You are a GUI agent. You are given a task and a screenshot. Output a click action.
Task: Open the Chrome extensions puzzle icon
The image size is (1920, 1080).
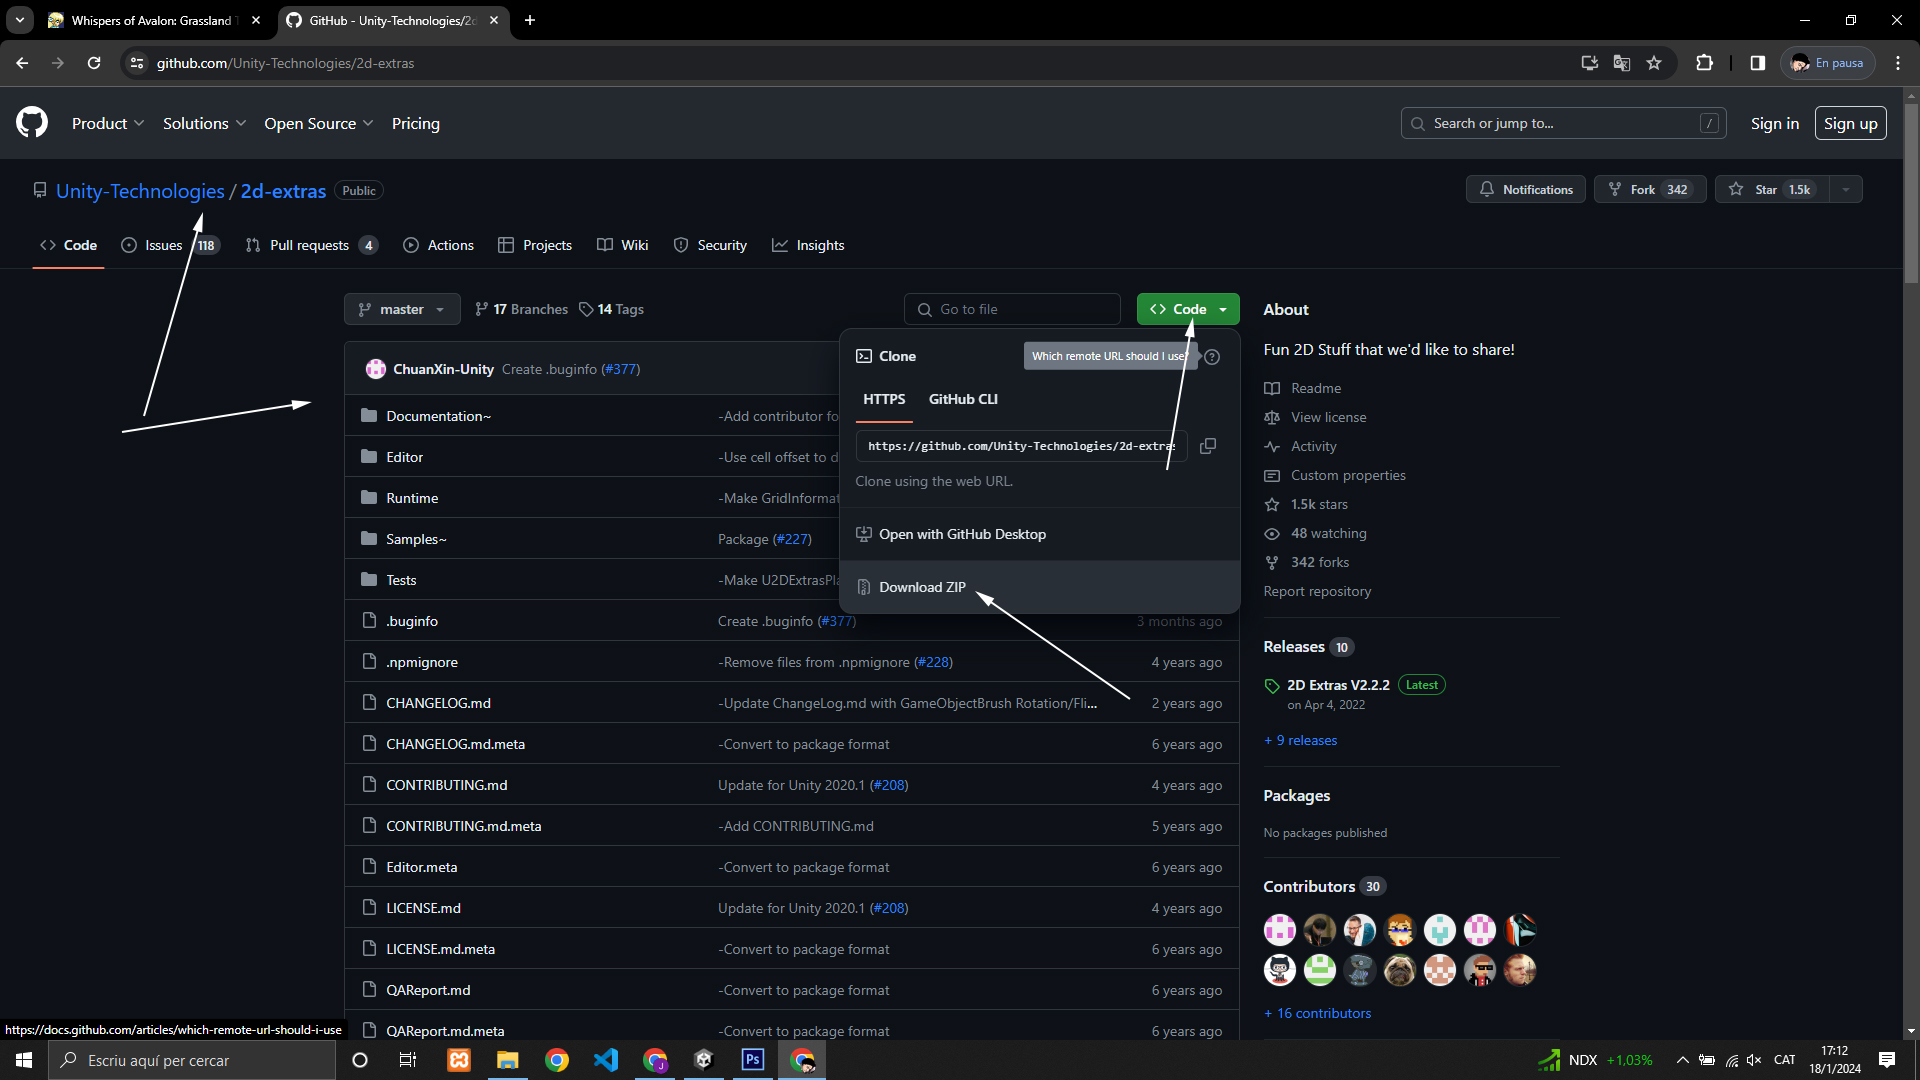click(x=1705, y=63)
